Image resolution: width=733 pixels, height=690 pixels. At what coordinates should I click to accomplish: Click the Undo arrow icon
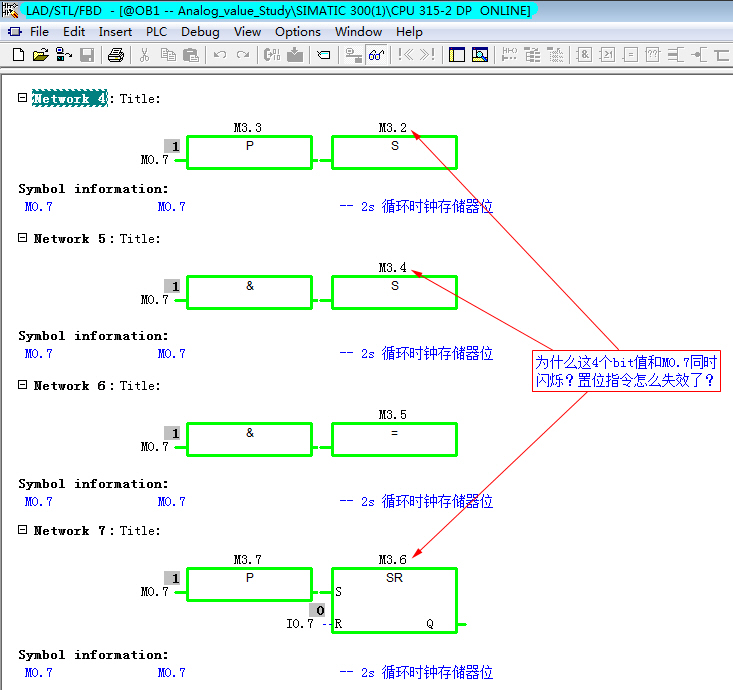(220, 55)
